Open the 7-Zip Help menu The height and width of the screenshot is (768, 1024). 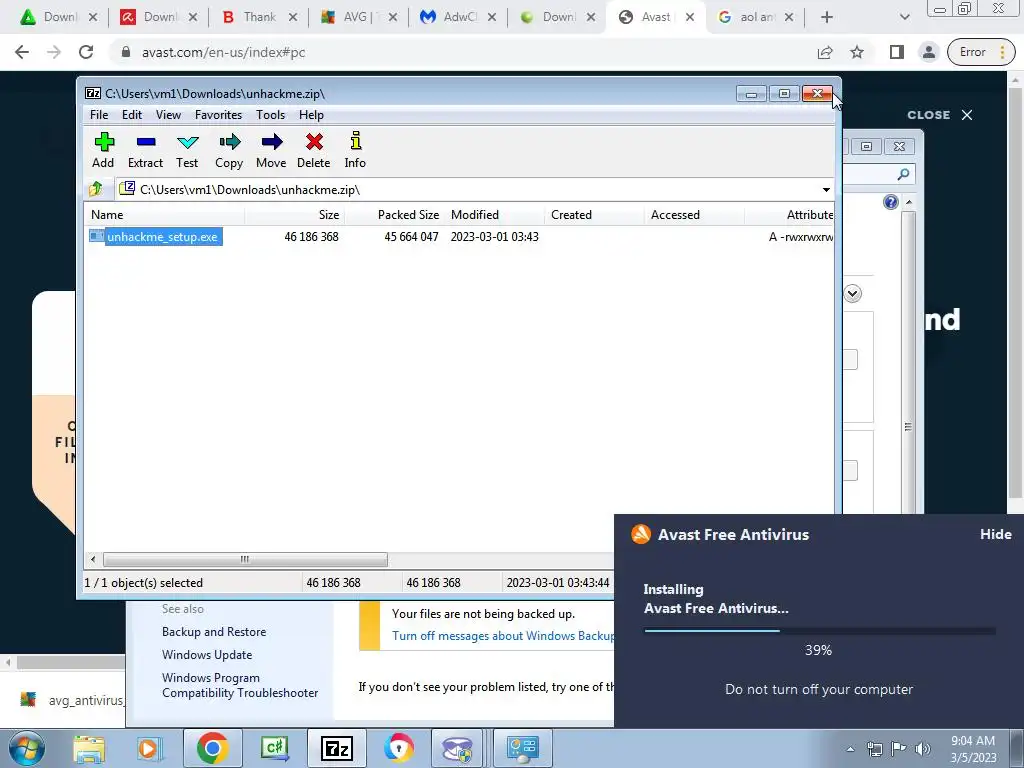click(x=312, y=115)
